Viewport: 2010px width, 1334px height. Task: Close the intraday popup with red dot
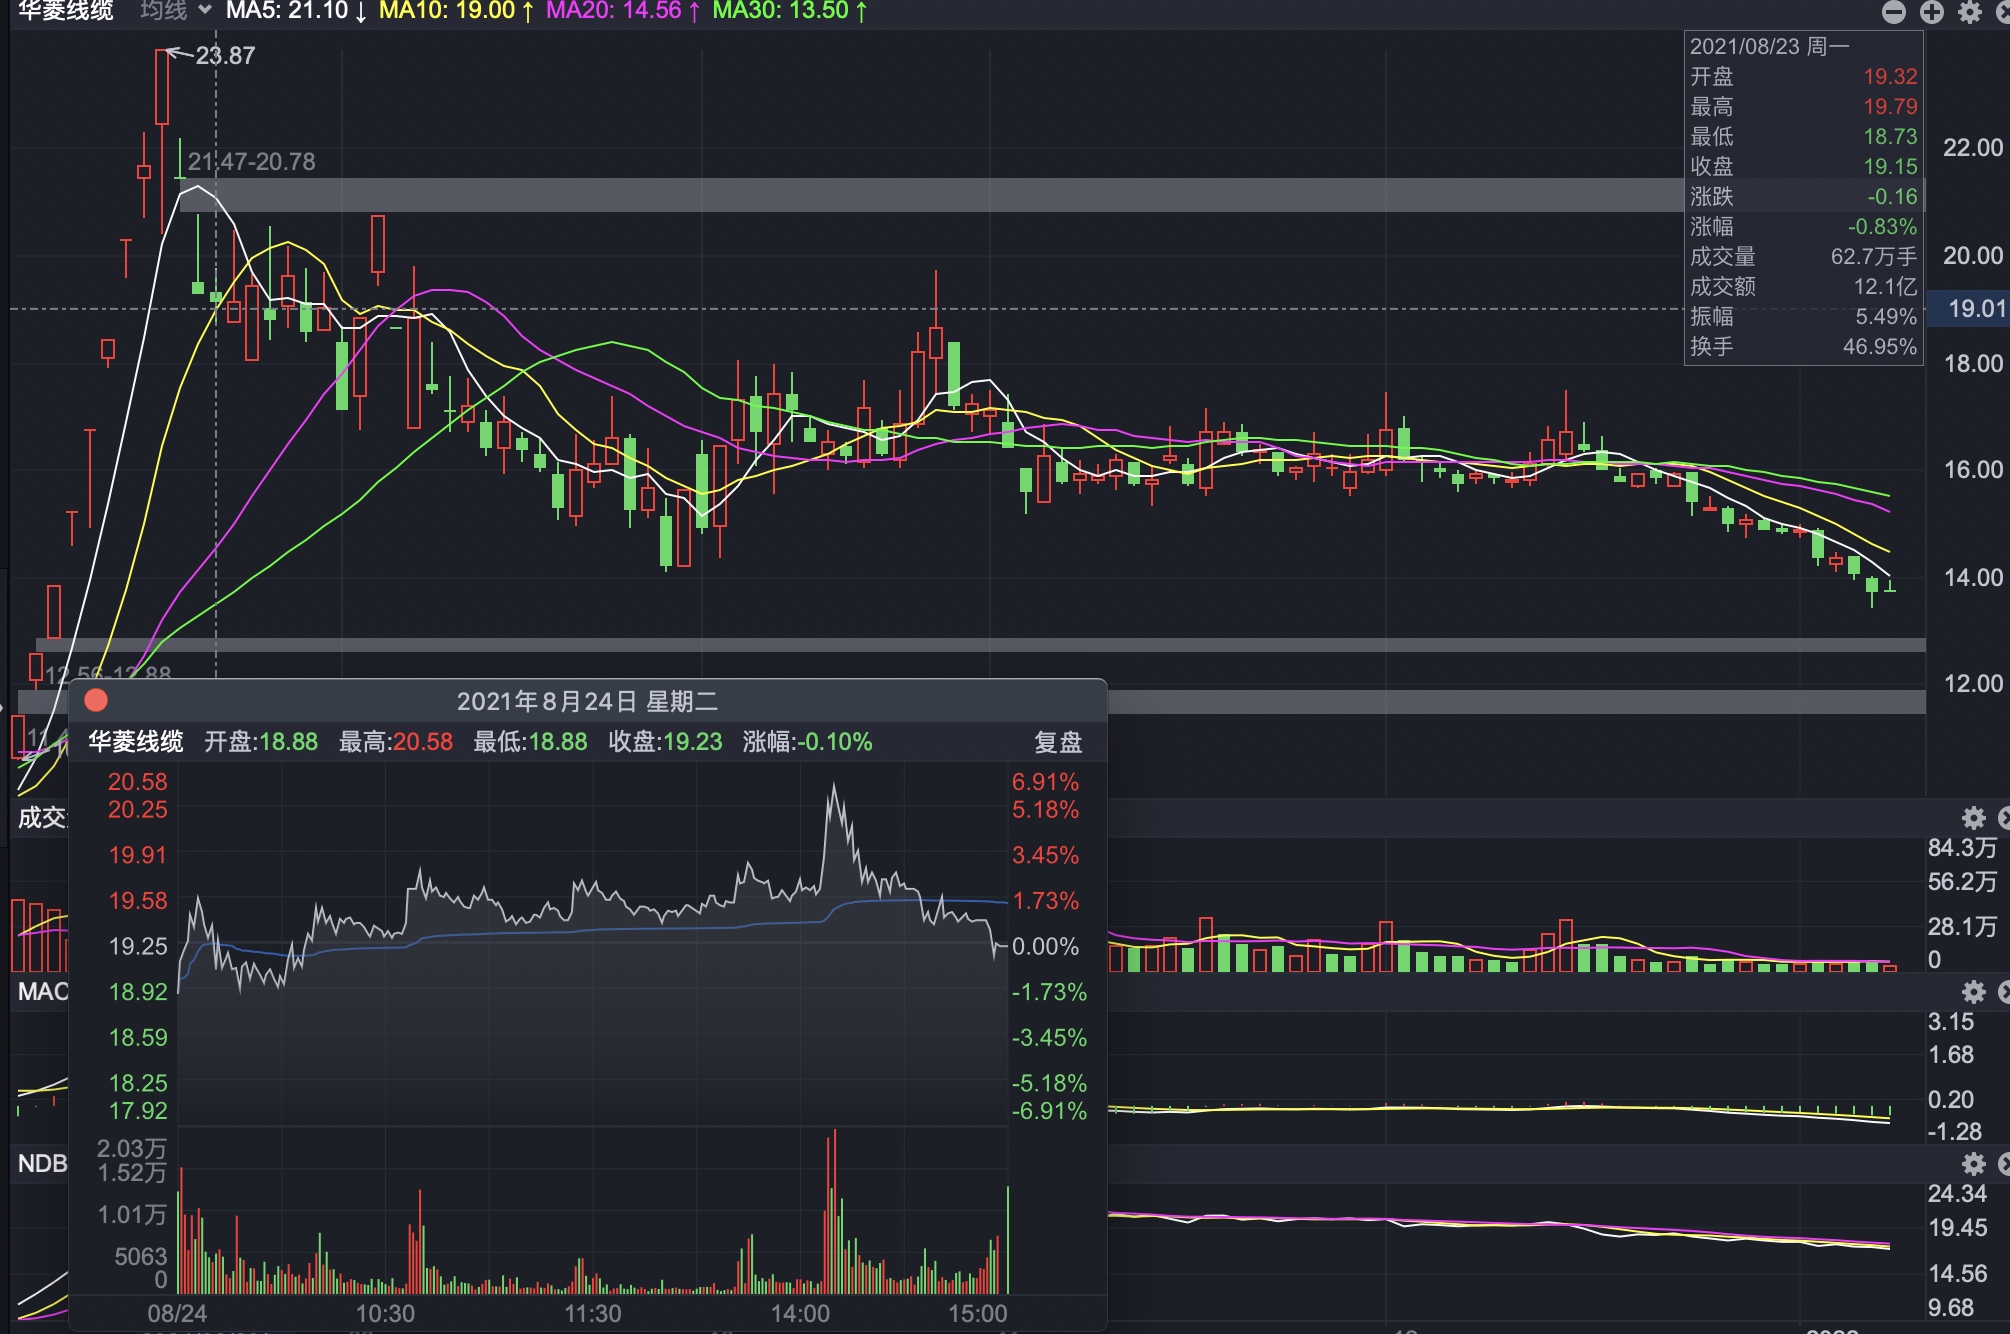tap(96, 700)
